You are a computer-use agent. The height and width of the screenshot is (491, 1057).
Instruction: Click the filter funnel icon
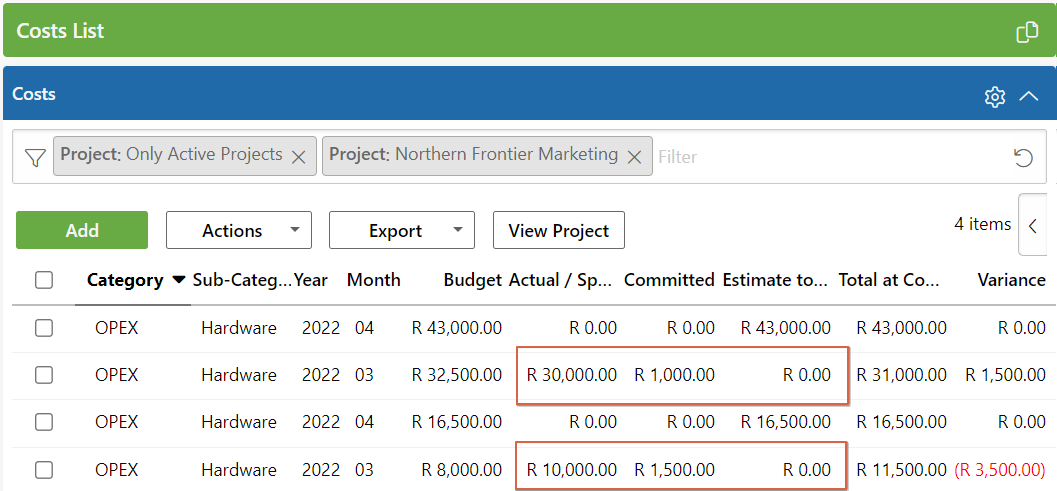pos(35,157)
